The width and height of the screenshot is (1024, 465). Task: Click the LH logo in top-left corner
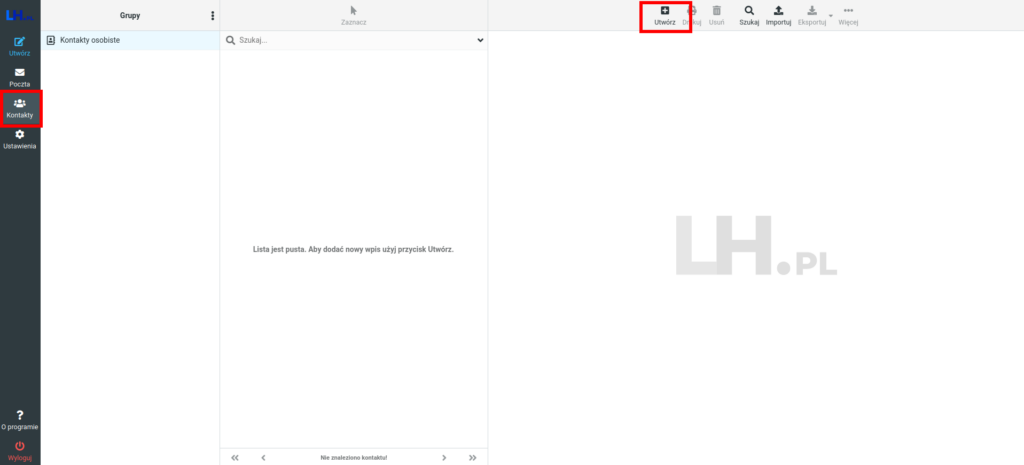[x=18, y=15]
